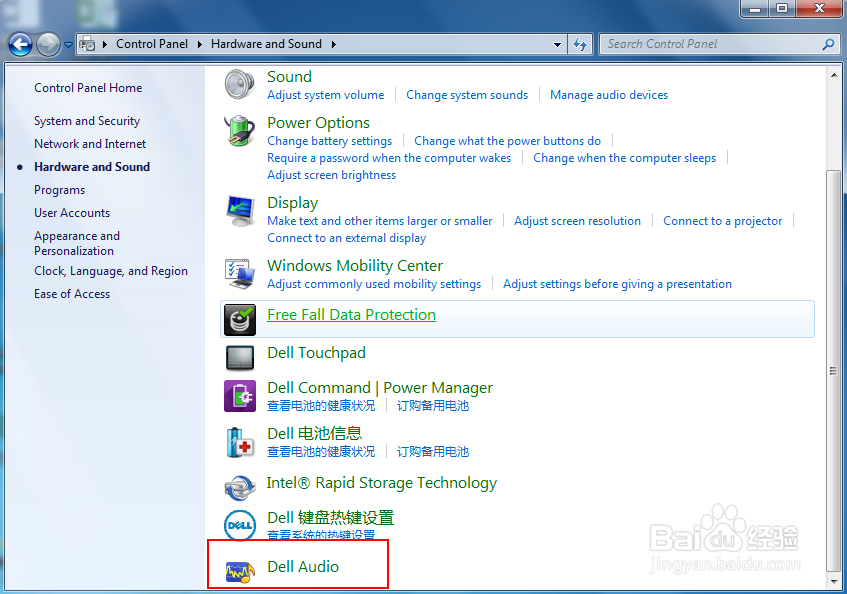
Task: Expand the arrow after Hardware and Sound breadcrumb
Action: pyautogui.click(x=334, y=44)
